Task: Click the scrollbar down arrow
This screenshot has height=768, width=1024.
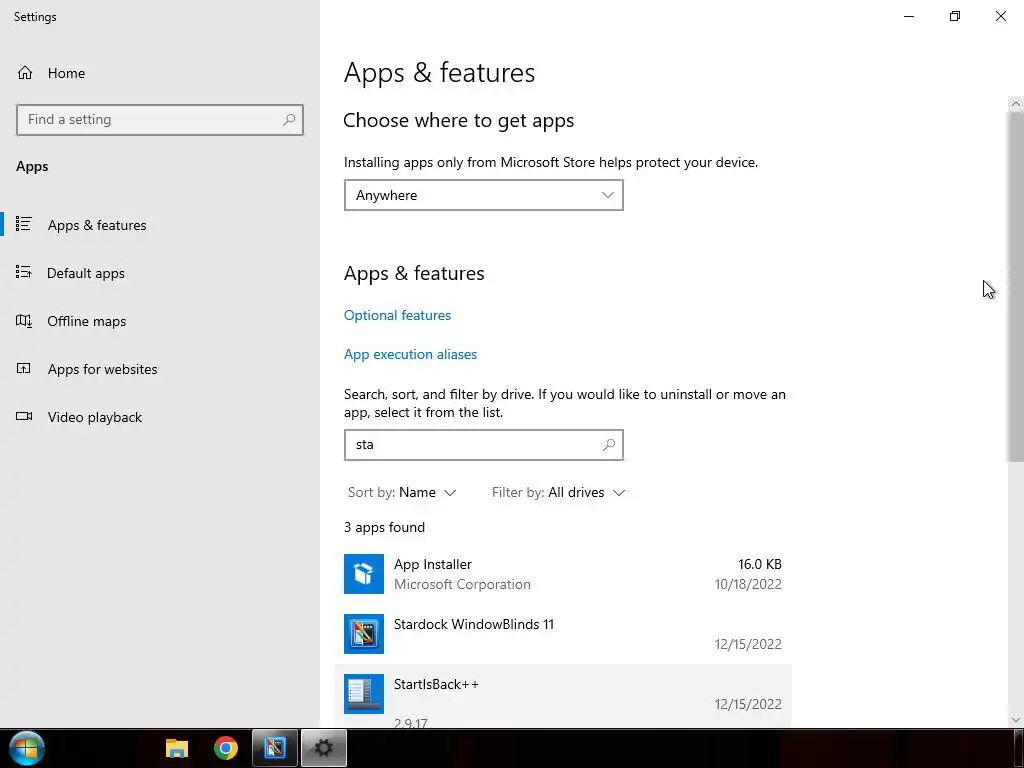Action: click(x=1016, y=720)
